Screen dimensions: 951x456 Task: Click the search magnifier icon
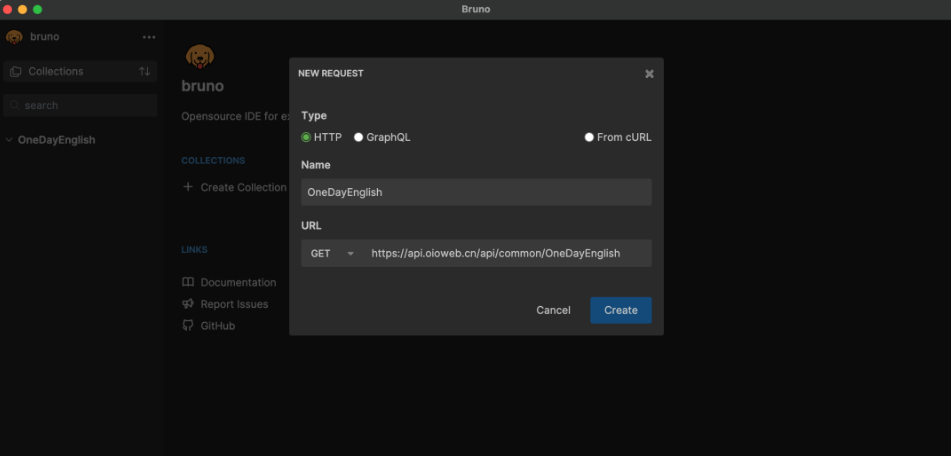(x=15, y=106)
